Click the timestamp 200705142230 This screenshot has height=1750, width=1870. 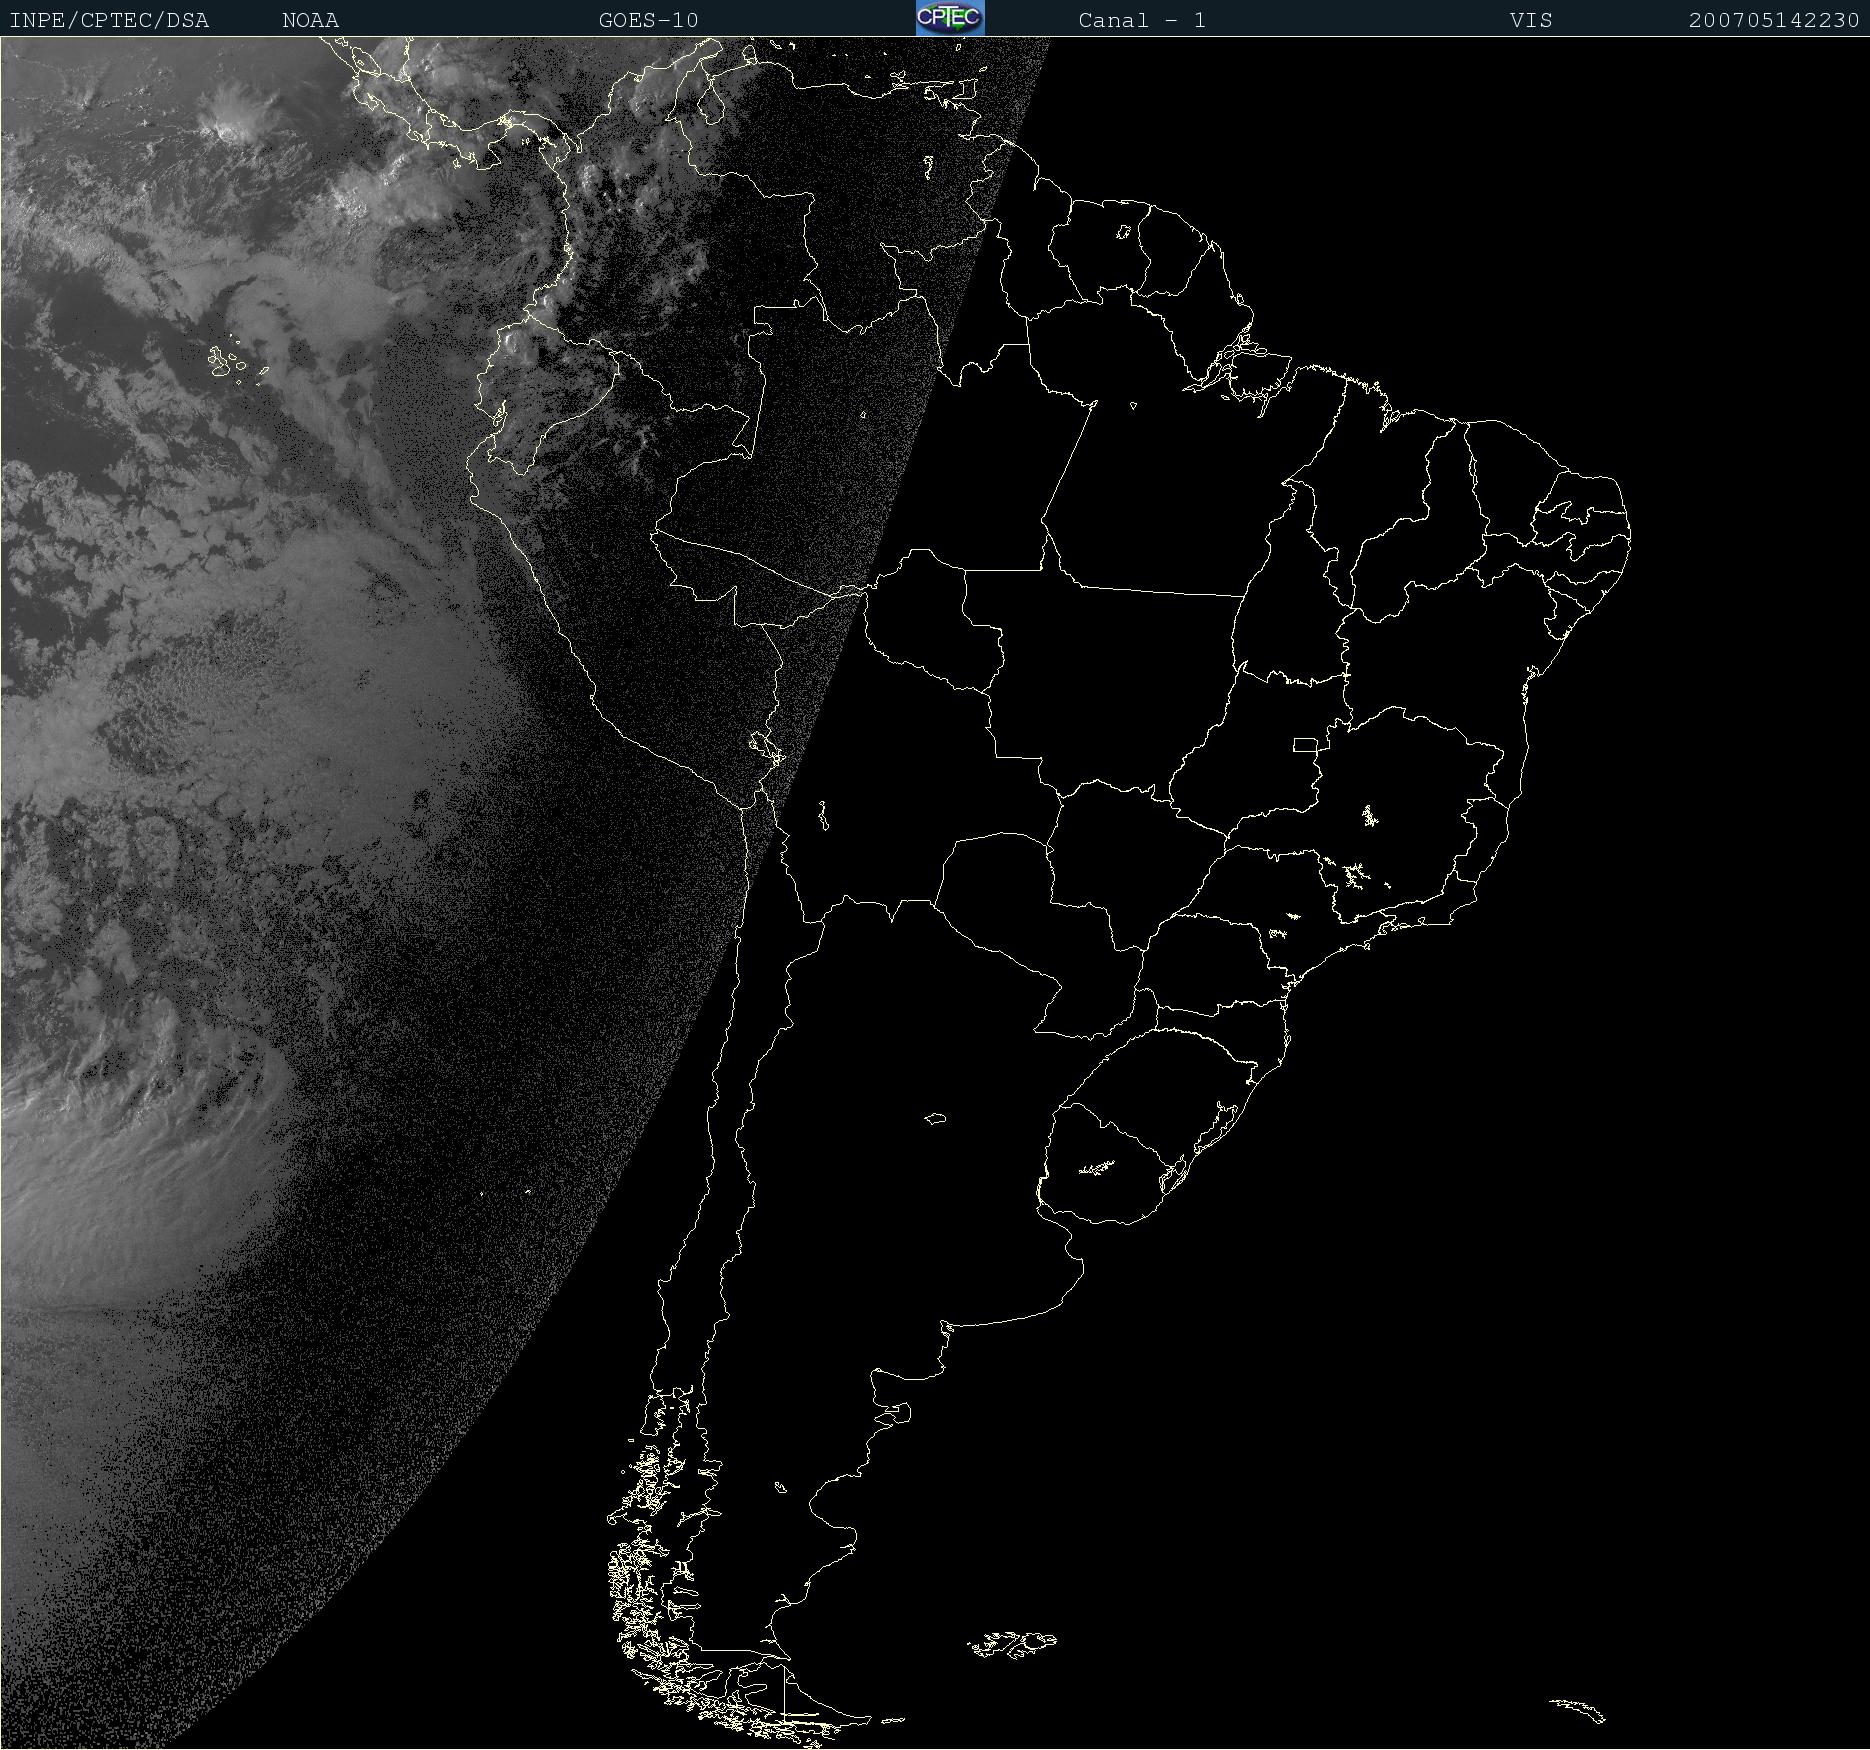coord(1774,20)
